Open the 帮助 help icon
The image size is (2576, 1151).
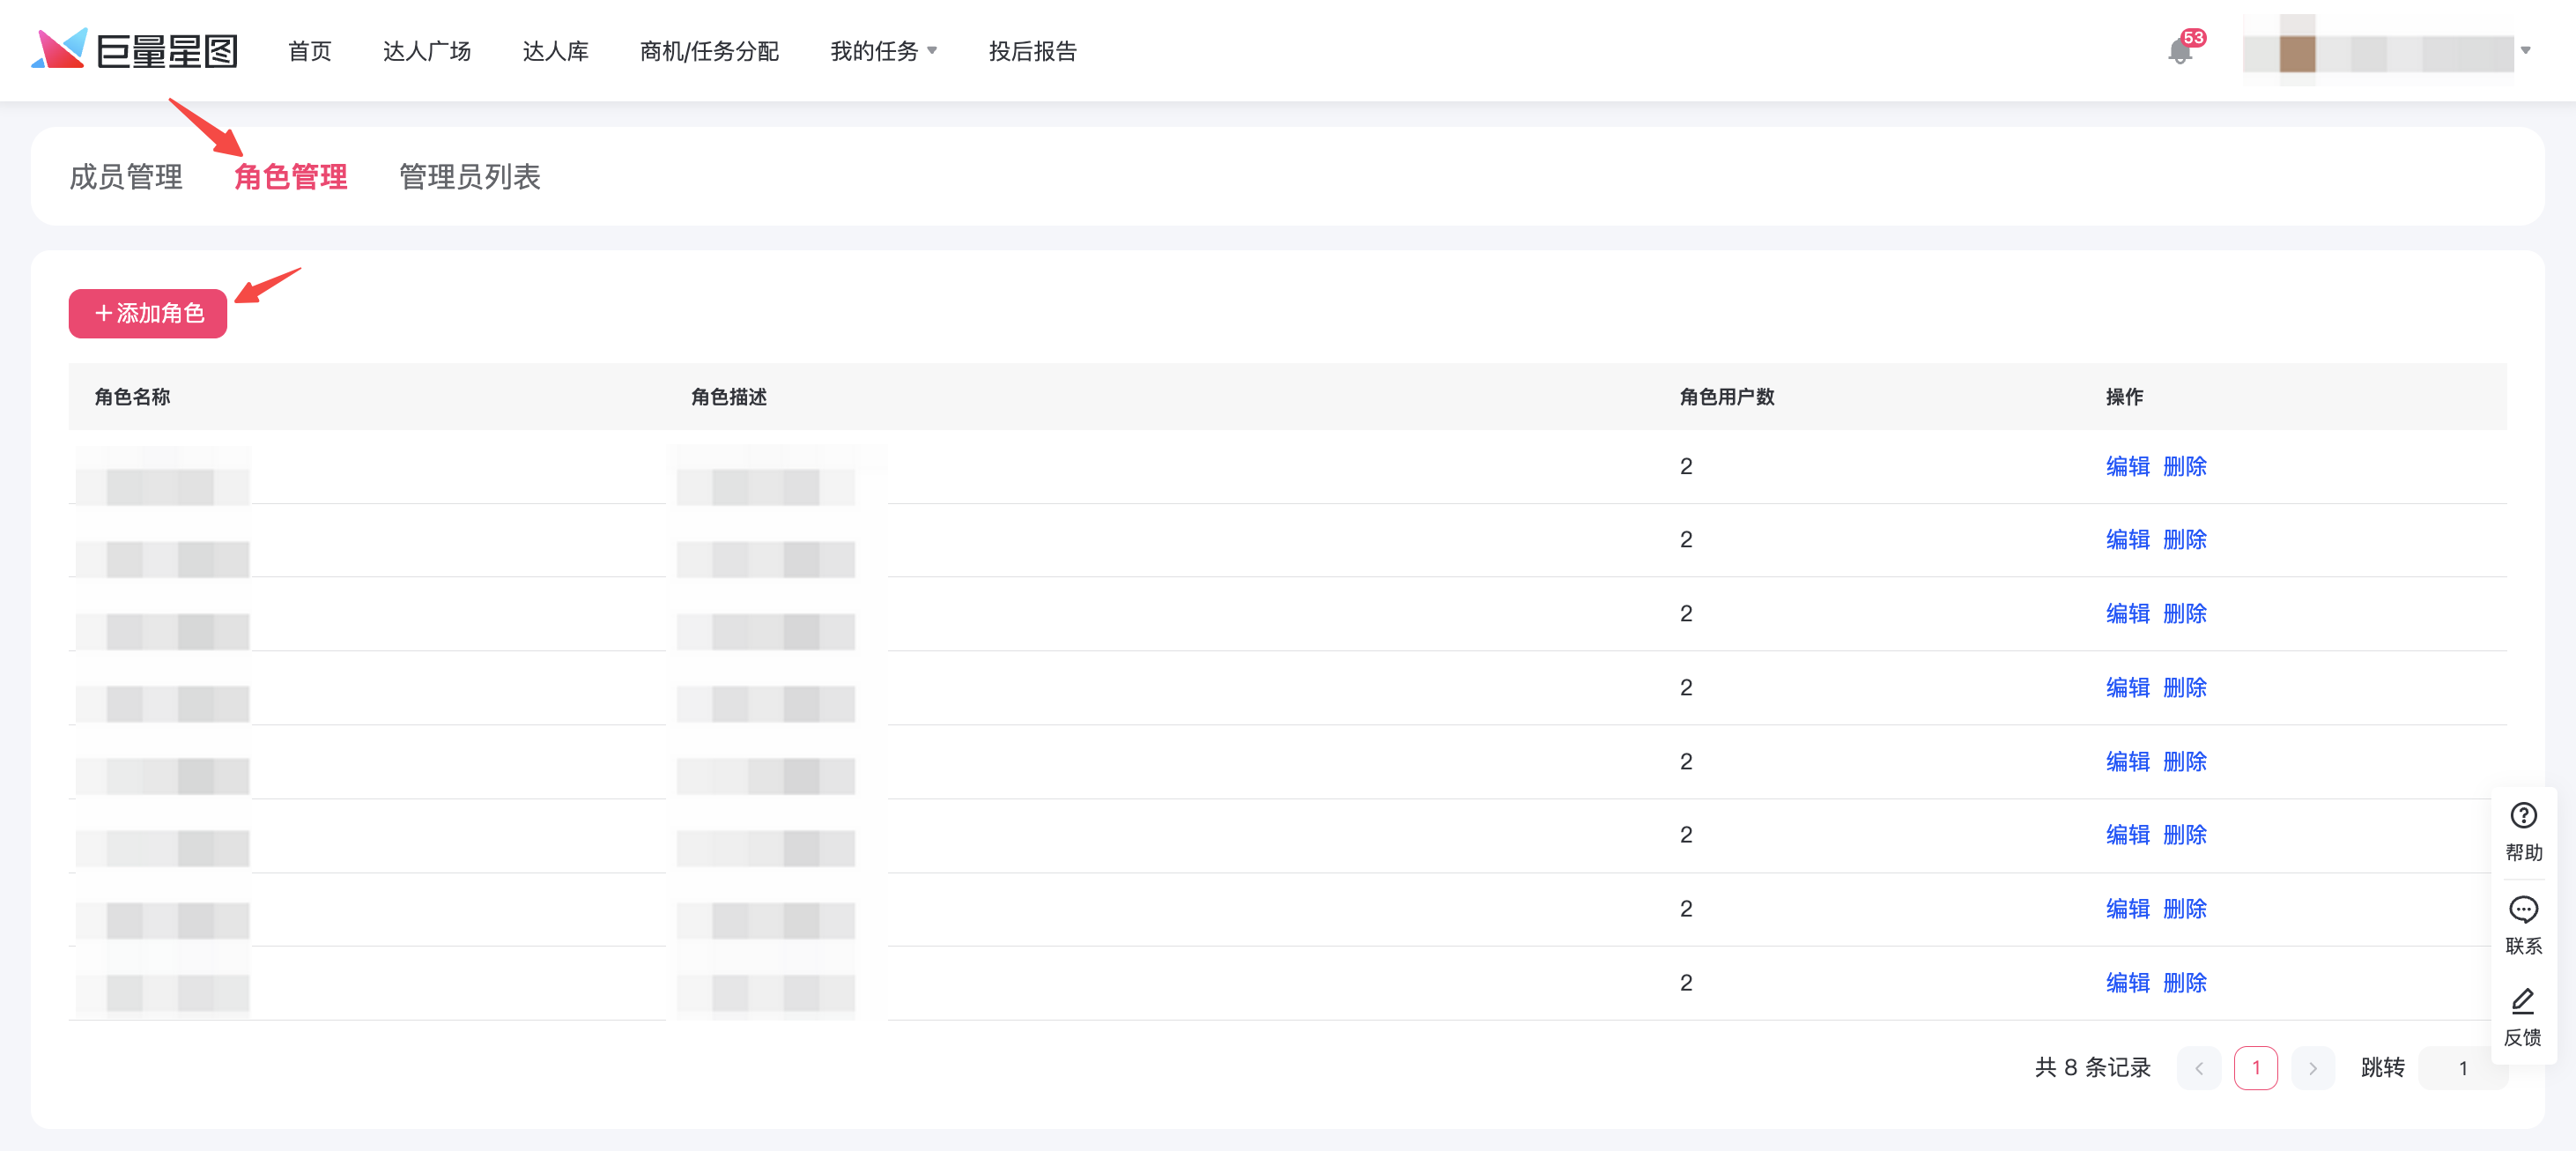[x=2522, y=816]
